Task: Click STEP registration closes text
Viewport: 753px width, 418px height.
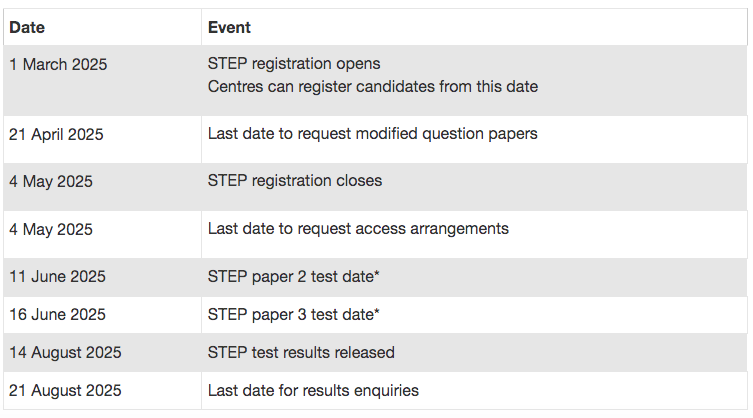Action: point(295,181)
